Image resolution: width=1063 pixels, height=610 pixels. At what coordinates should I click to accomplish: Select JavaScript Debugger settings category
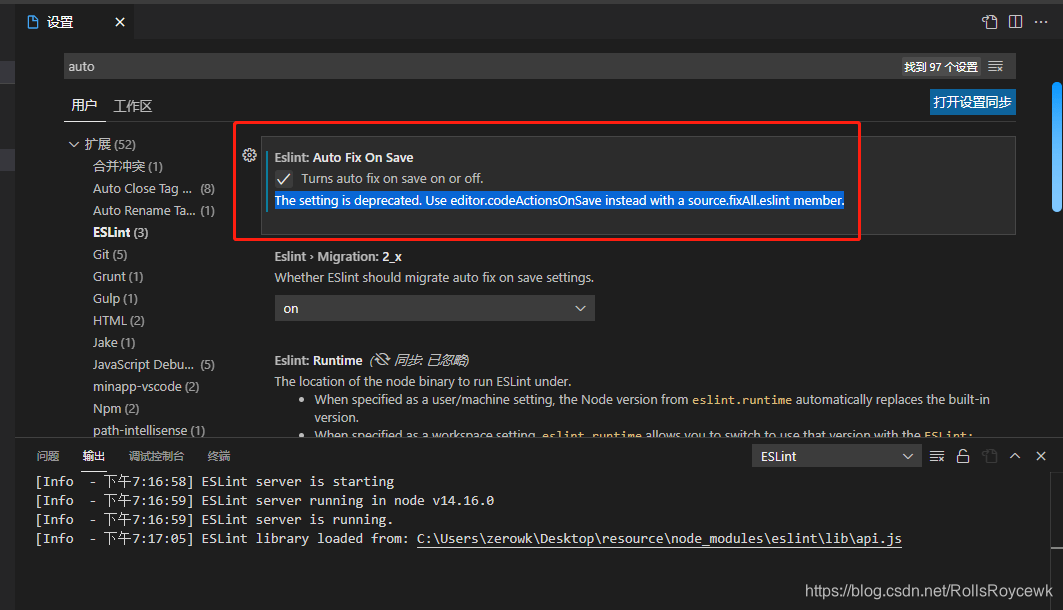click(x=153, y=365)
